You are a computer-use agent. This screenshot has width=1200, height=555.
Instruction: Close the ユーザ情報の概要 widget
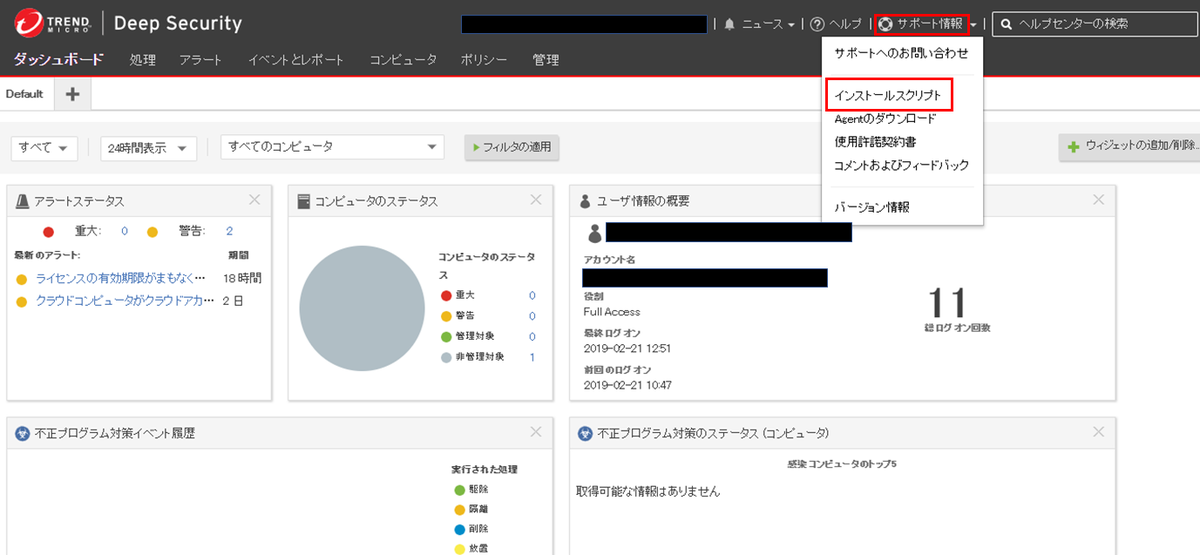[x=1099, y=200]
